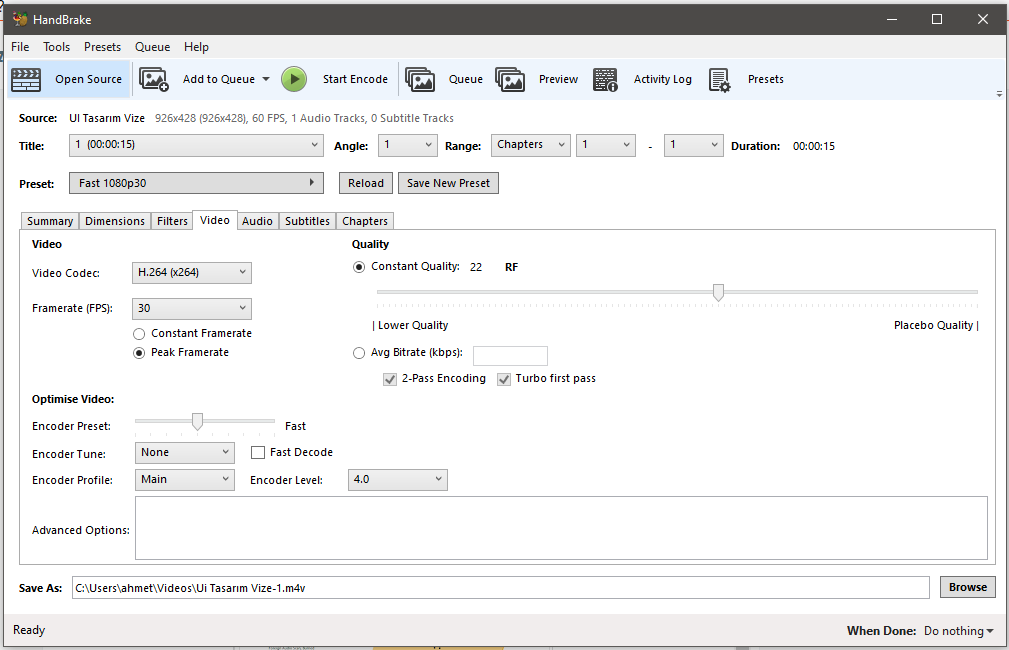Click the Save New Preset button
Screen dimensions: 1009x650
click(x=449, y=183)
